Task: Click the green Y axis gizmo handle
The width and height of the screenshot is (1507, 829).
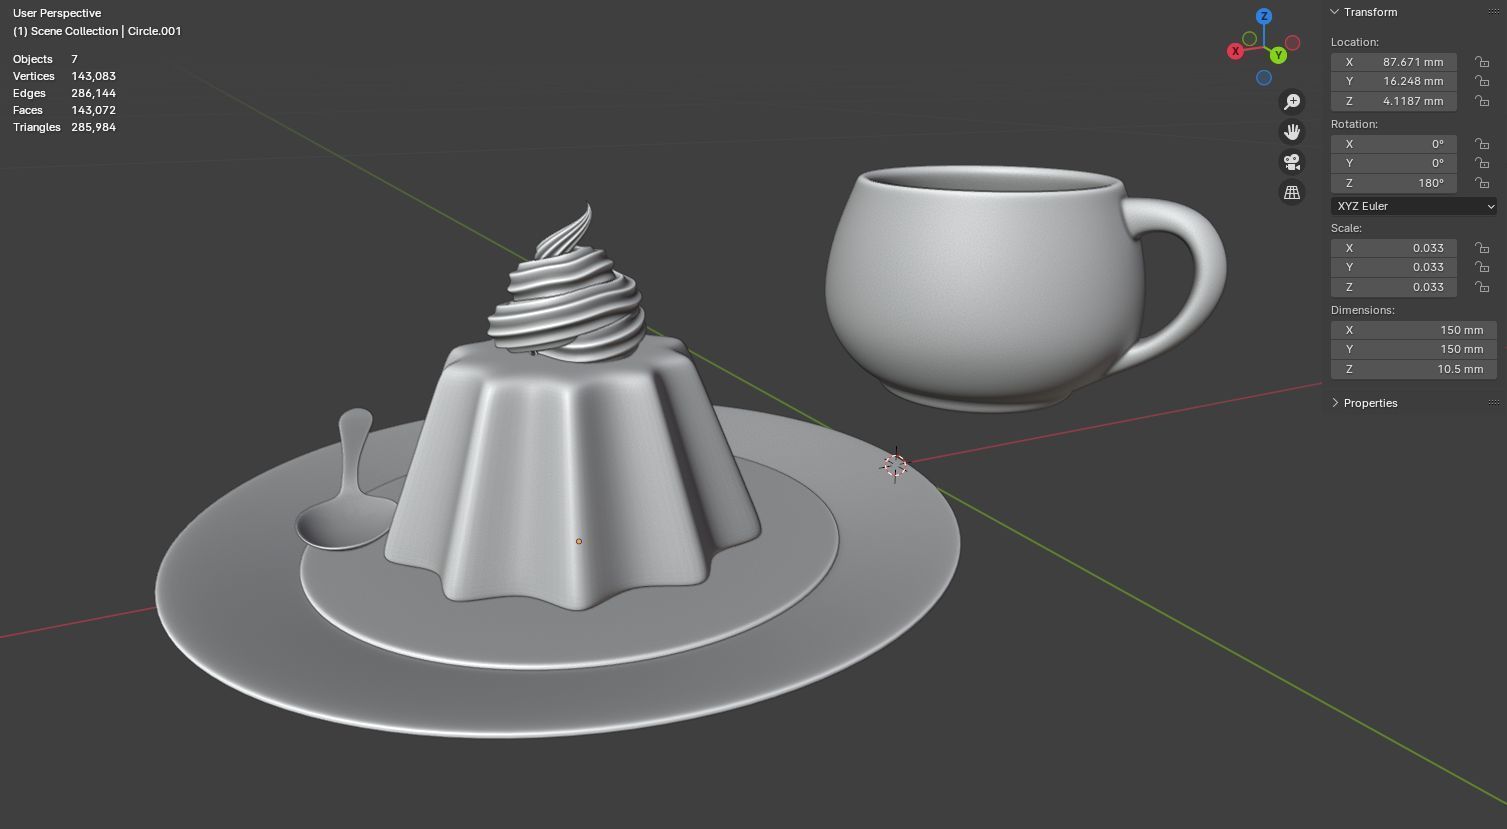Action: pyautogui.click(x=1278, y=55)
